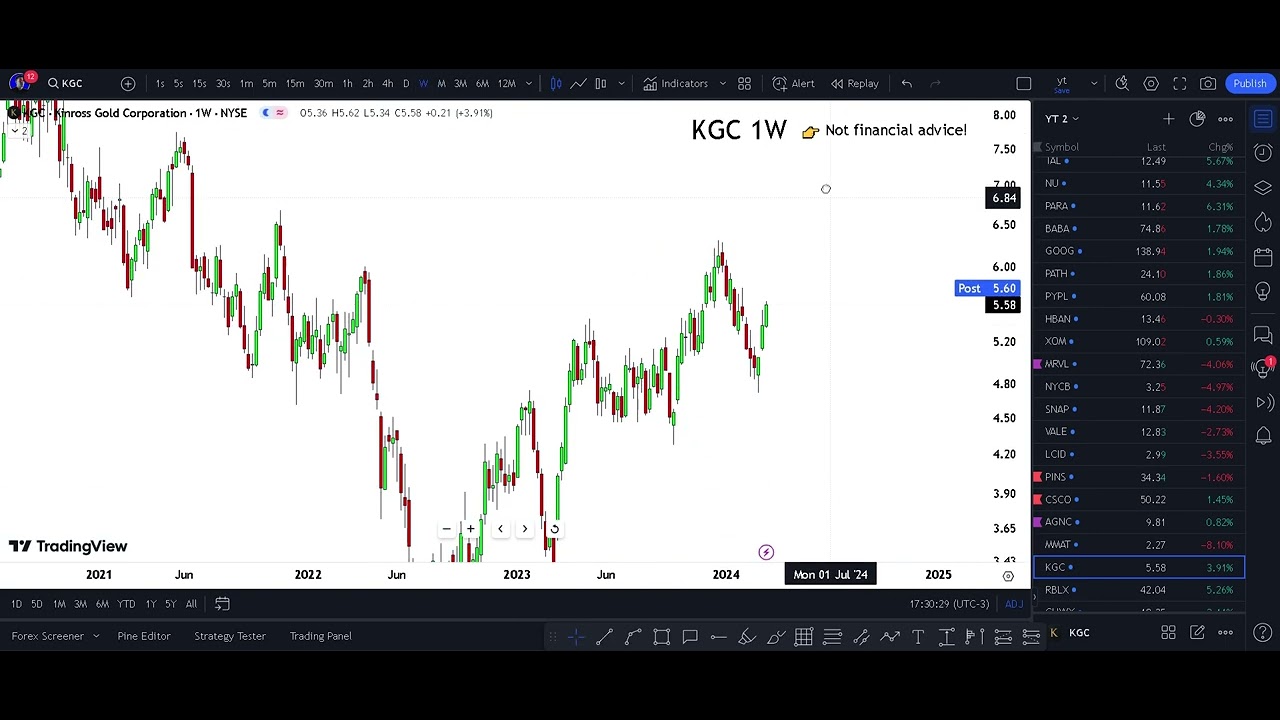Open the KGC symbol search
The image size is (1280, 720).
click(x=65, y=83)
